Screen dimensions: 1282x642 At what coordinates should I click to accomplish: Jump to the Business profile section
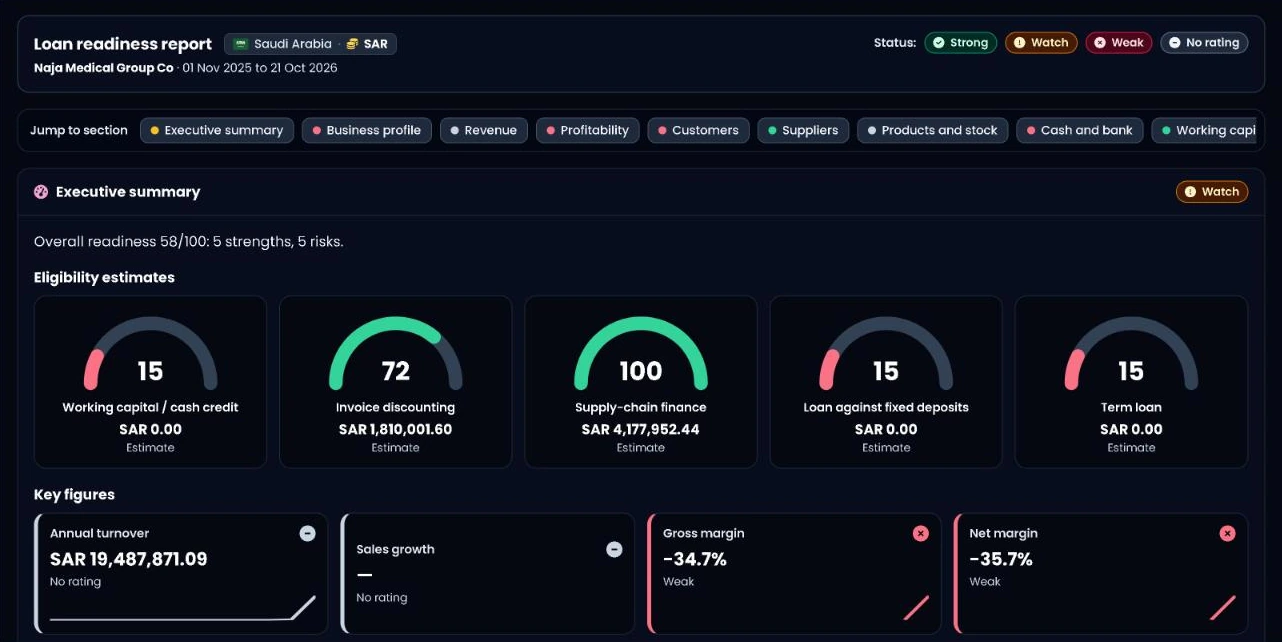[367, 131]
